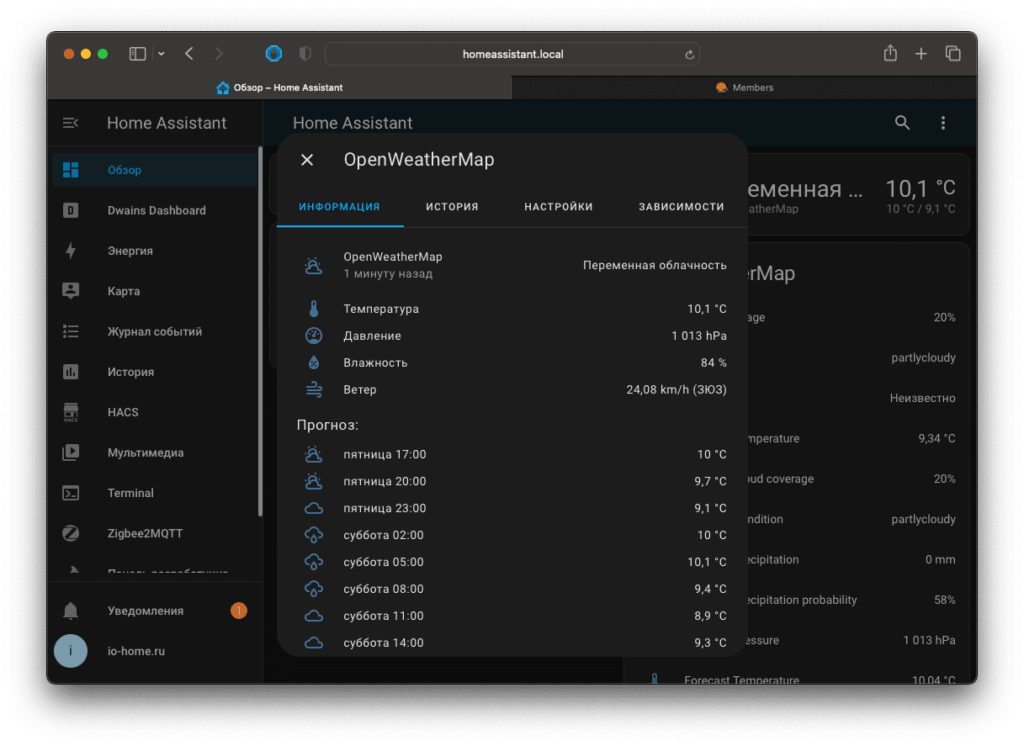Switch to the Зависимости tab
The image size is (1024, 746).
(681, 206)
